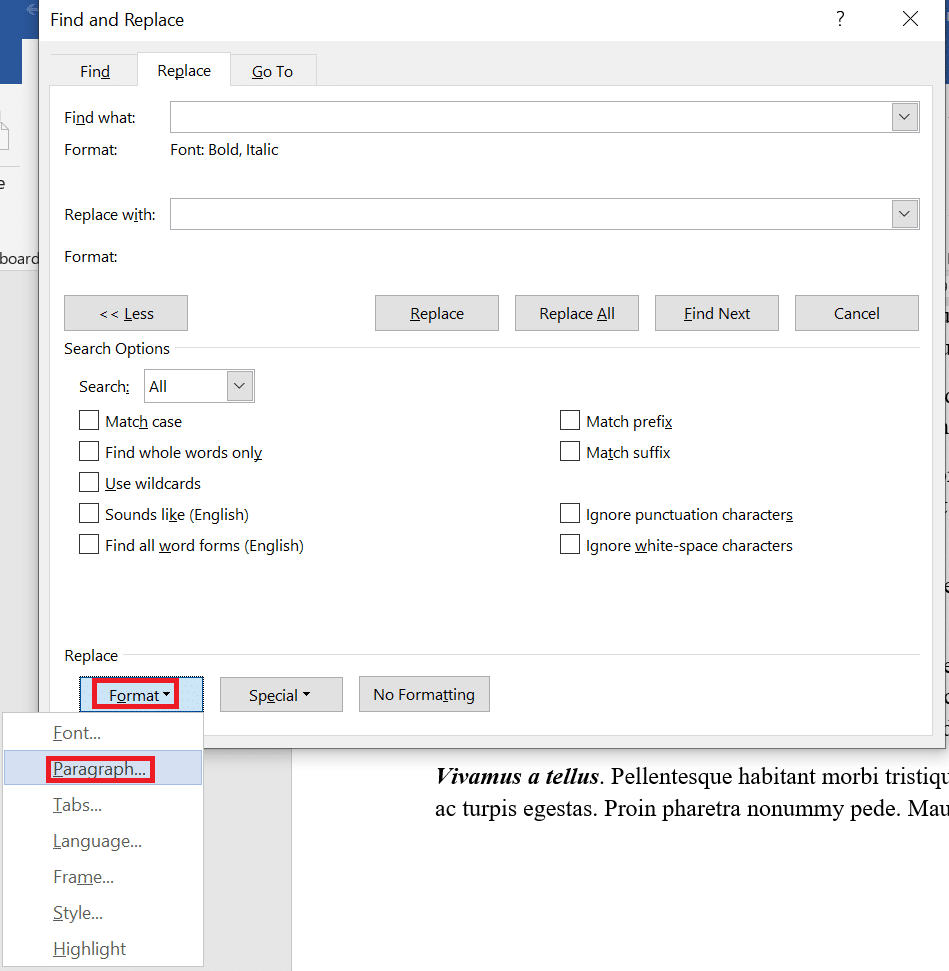Screen dimensions: 949x971
Task: Cancel the Find and Replace dialog
Action: point(857,313)
